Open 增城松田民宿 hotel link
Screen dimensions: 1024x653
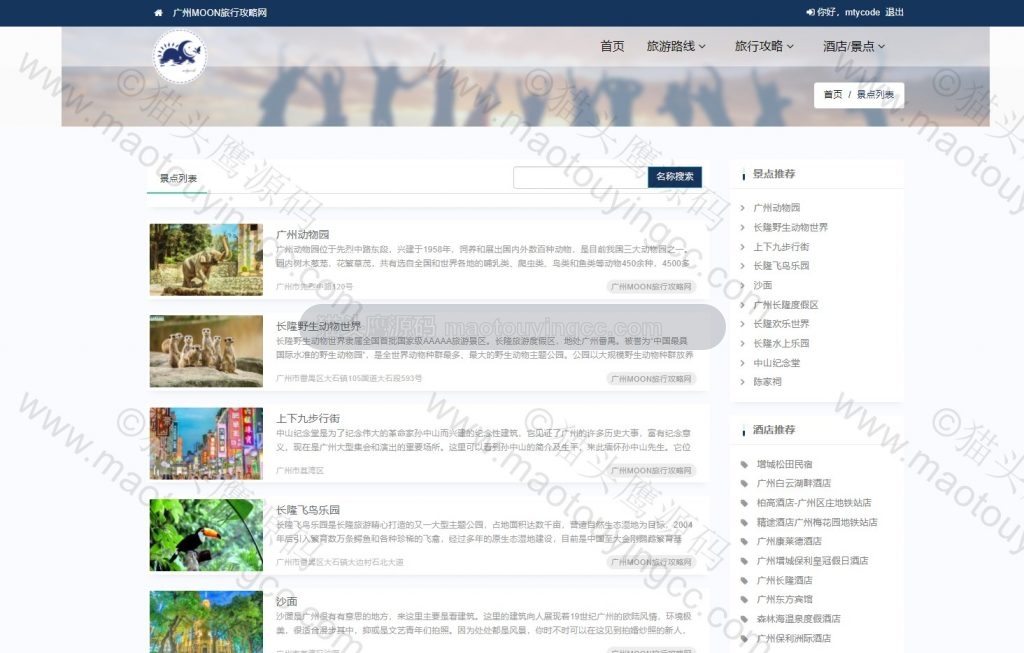tap(784, 464)
